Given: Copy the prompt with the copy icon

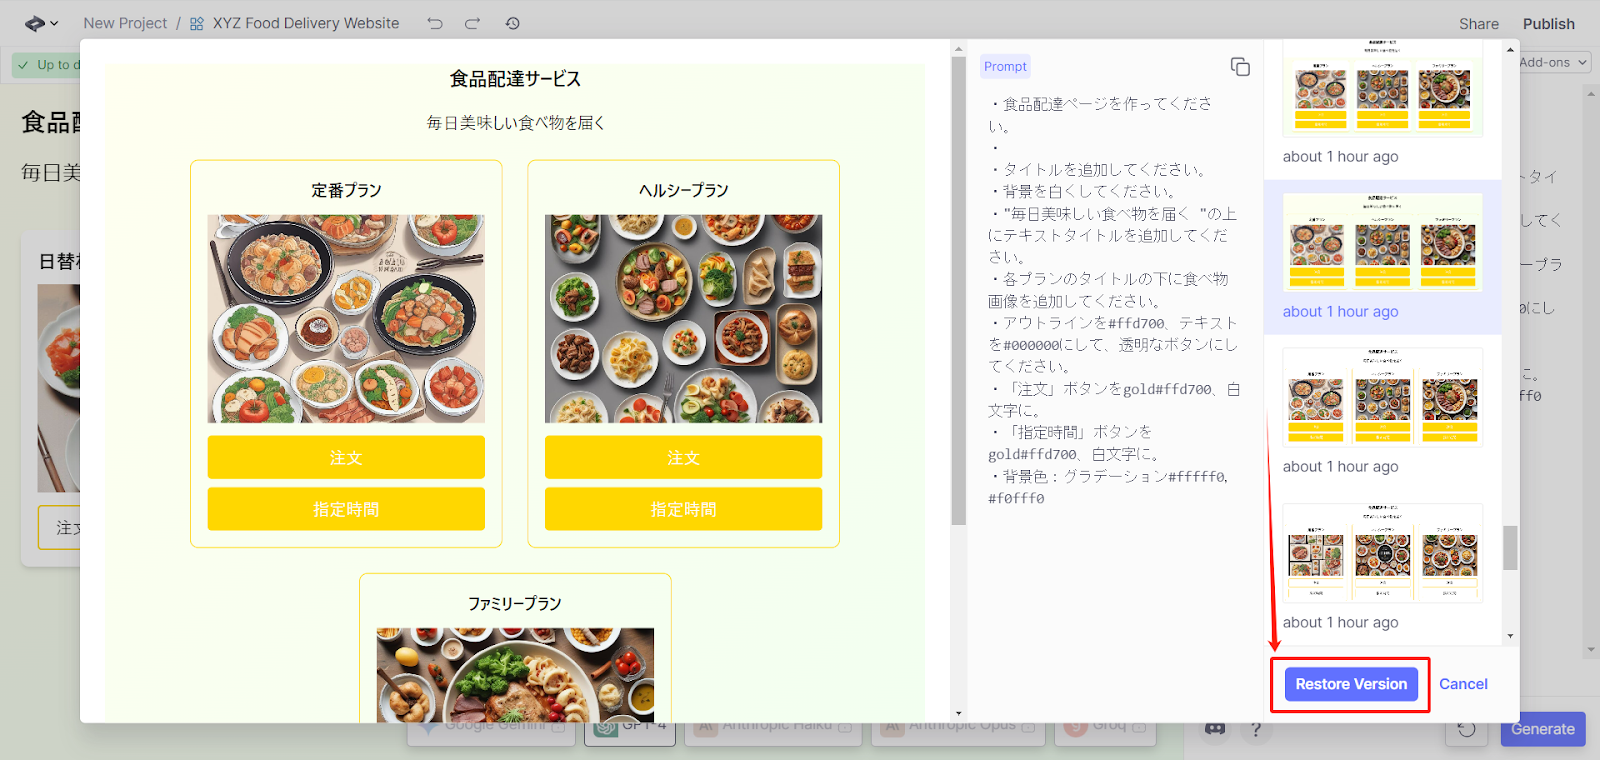Looking at the screenshot, I should tap(1240, 67).
